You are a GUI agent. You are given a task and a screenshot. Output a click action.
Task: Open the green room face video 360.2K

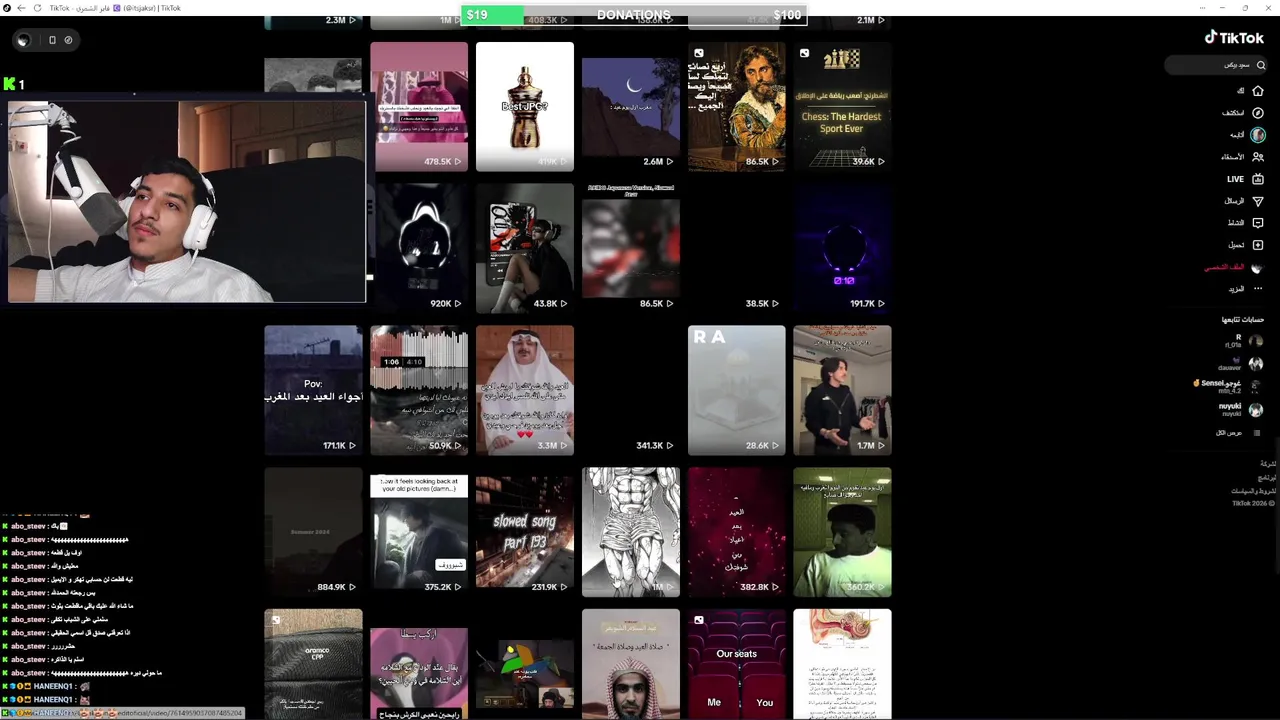point(842,532)
